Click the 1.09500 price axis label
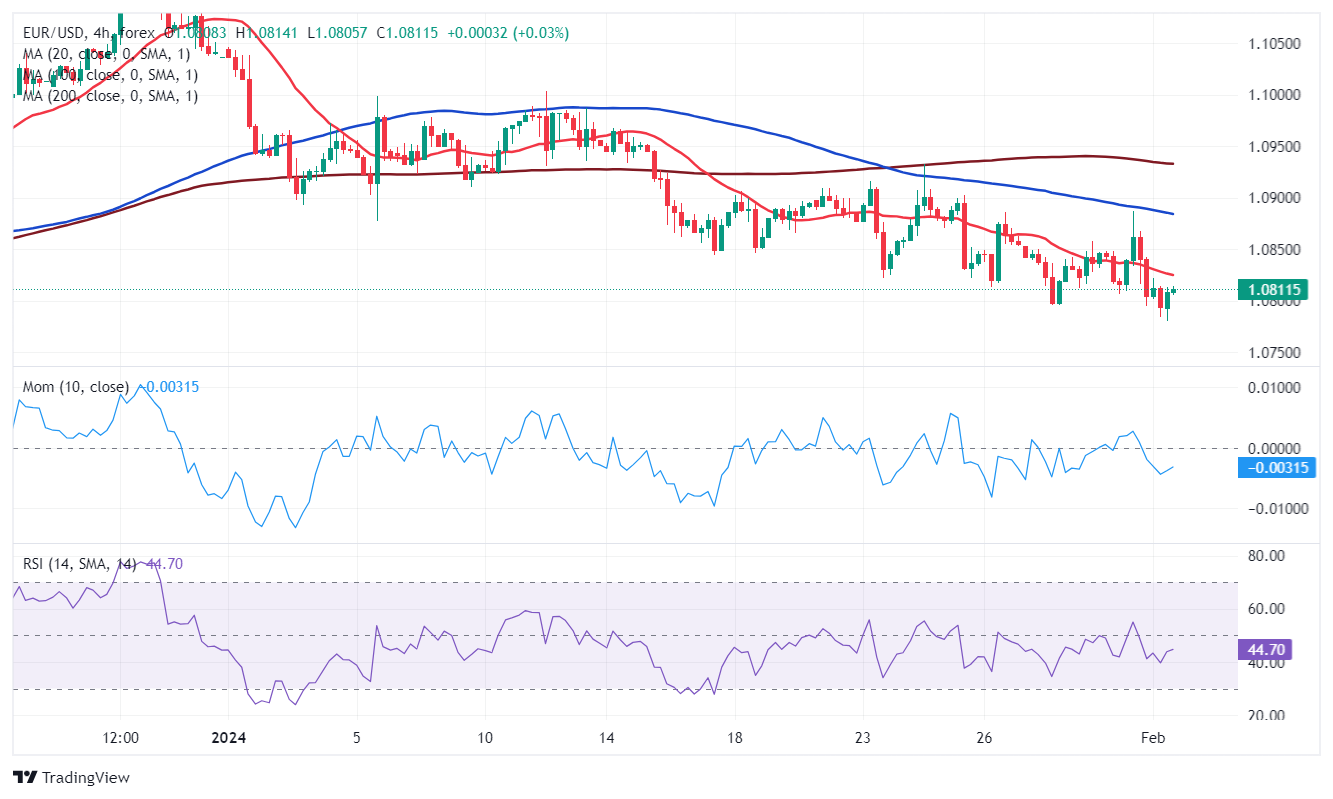This screenshot has width=1333, height=799. point(1273,147)
